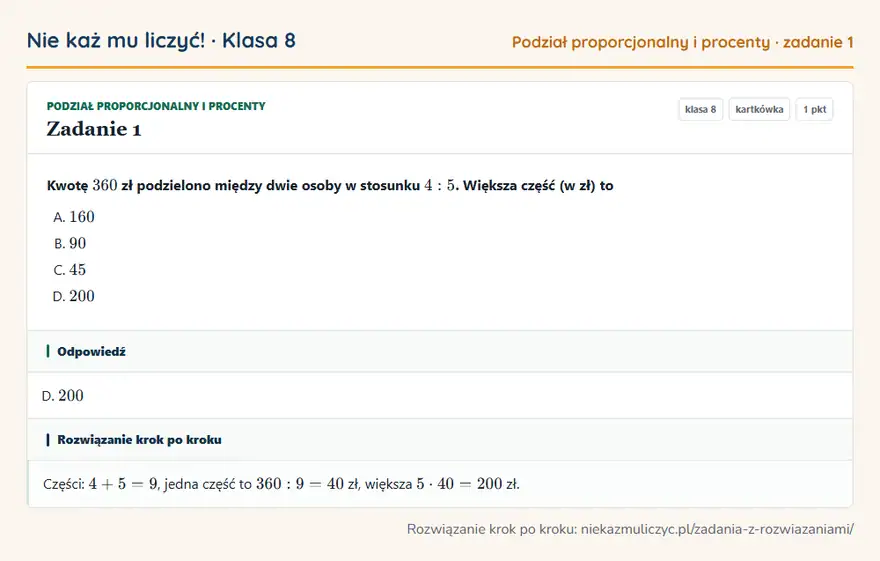This screenshot has height=561, width=880.
Task: Click the 'klasa 8' tag
Action: [x=700, y=109]
